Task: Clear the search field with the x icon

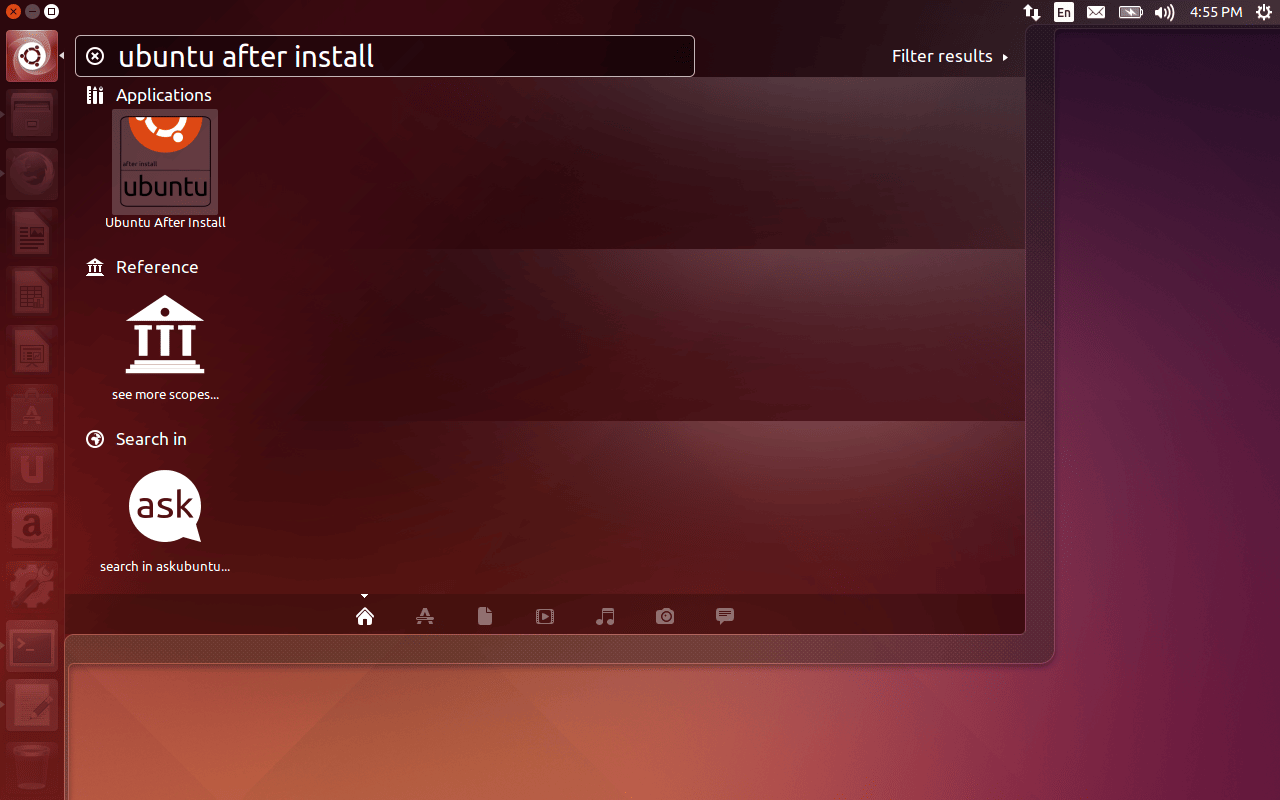Action: (x=94, y=56)
